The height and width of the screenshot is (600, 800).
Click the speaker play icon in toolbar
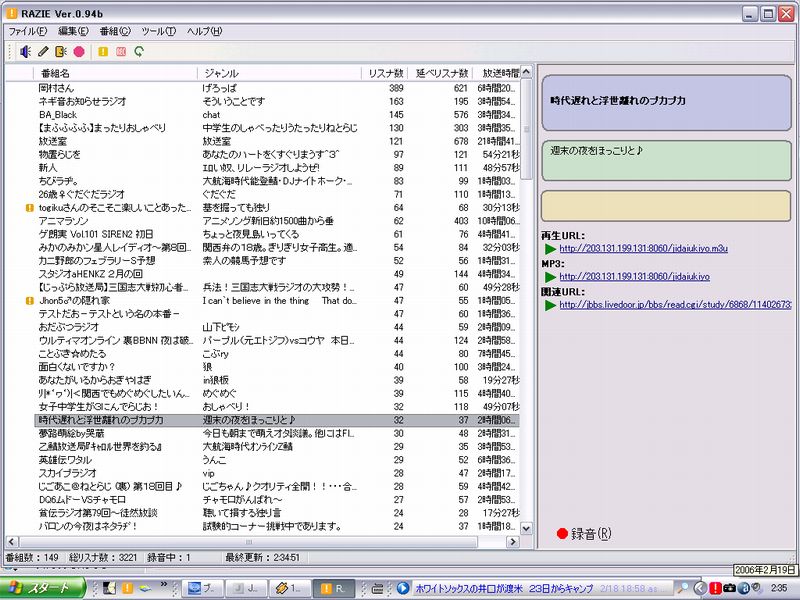25,51
